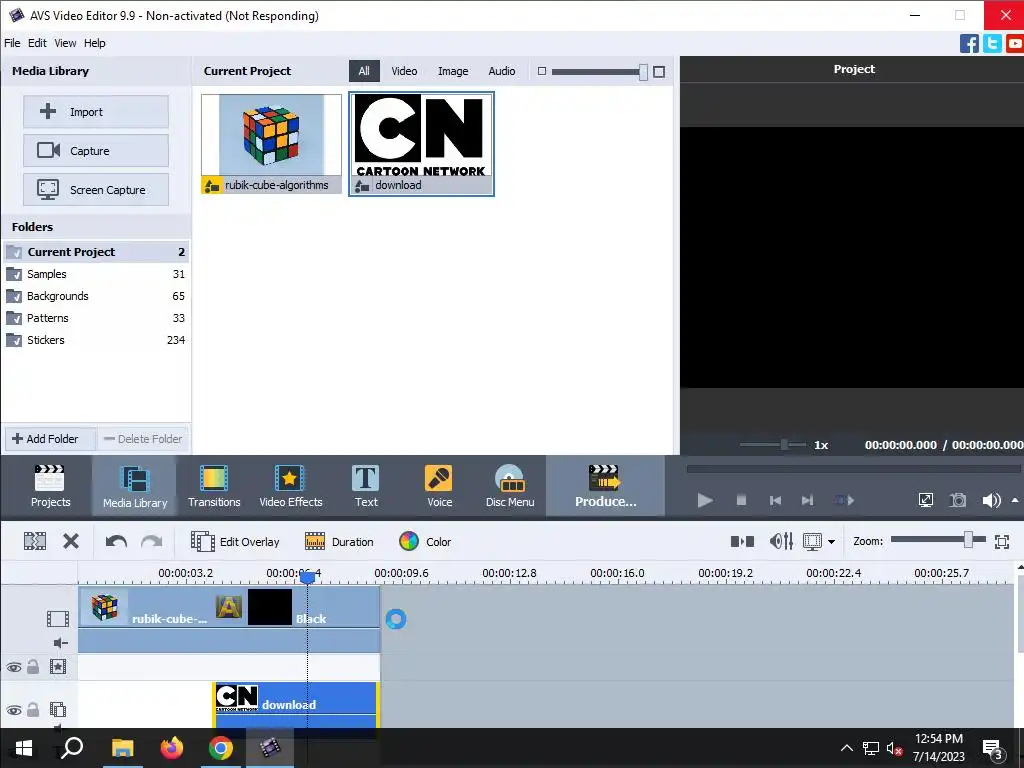This screenshot has width=1024, height=768.
Task: Adjust the timeline Zoom slider
Action: pyautogui.click(x=968, y=539)
